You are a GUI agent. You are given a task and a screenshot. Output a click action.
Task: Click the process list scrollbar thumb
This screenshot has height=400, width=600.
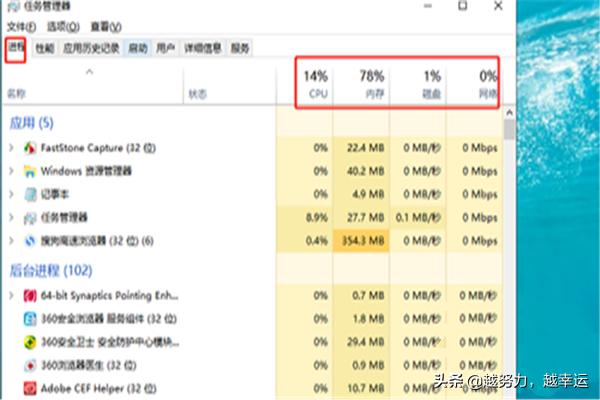(509, 129)
